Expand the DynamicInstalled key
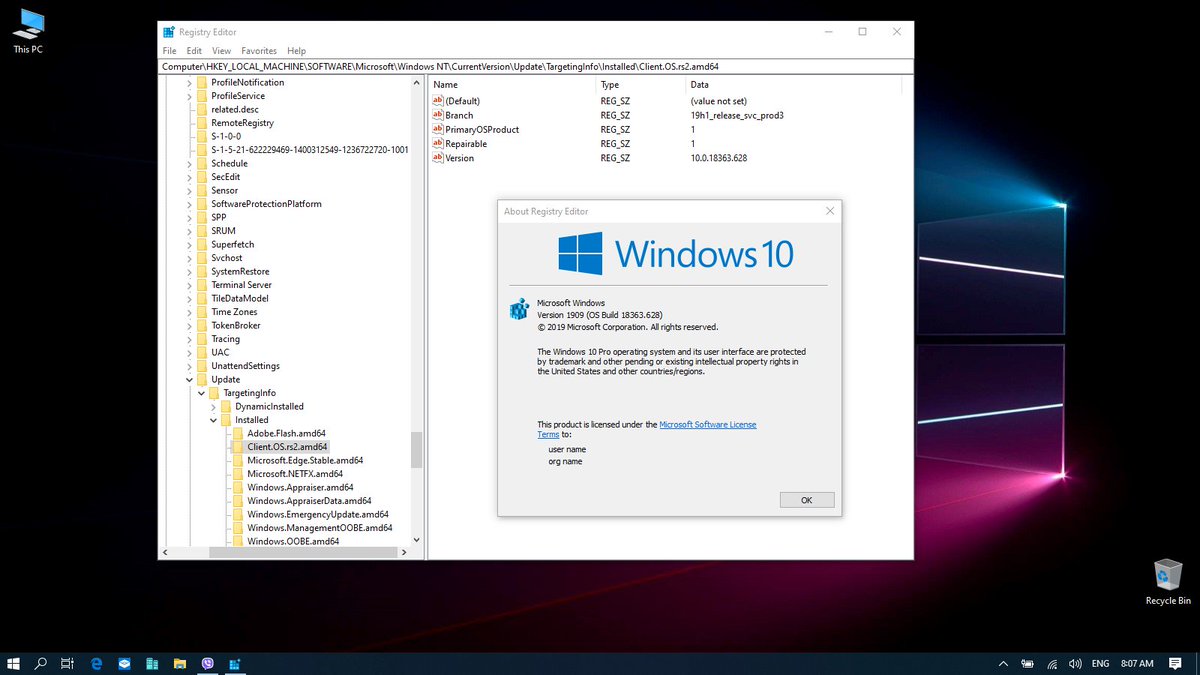The image size is (1200, 675). tap(213, 407)
